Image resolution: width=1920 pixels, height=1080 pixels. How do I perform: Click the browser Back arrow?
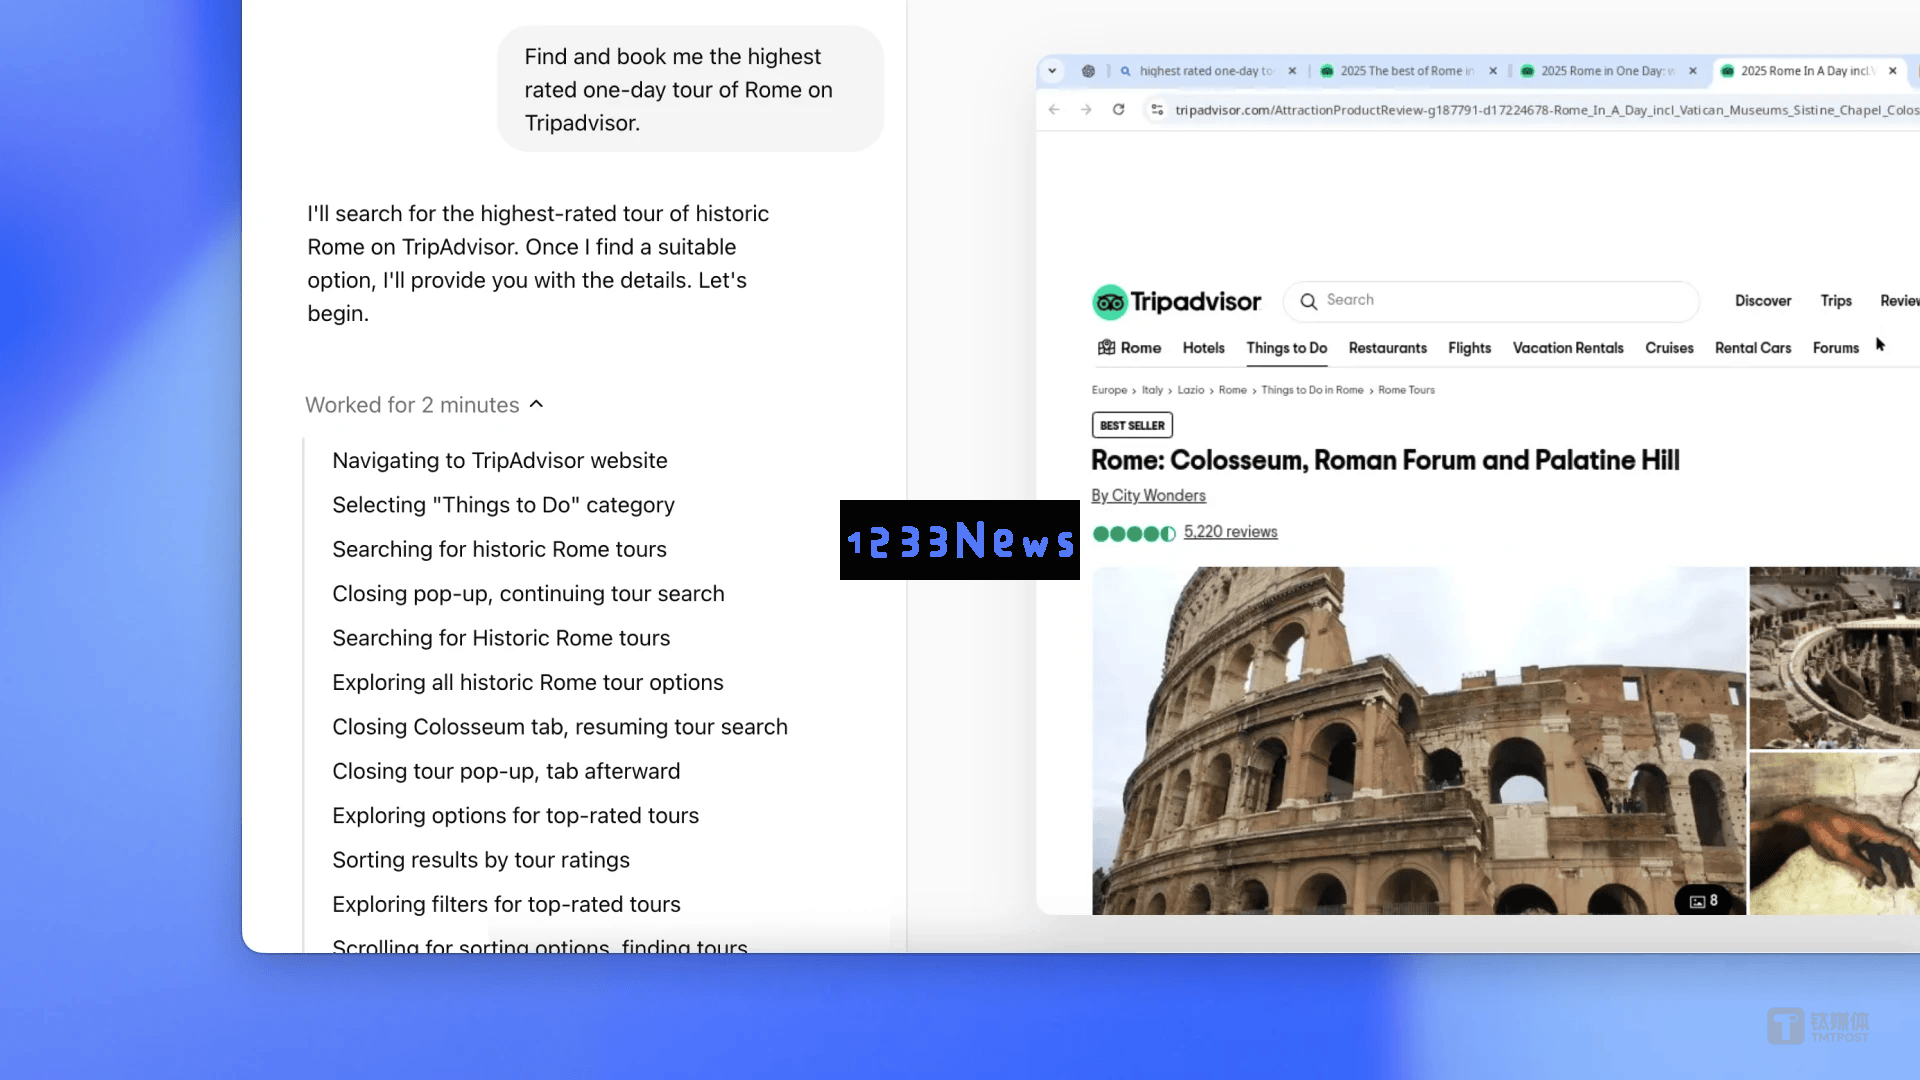1054,110
